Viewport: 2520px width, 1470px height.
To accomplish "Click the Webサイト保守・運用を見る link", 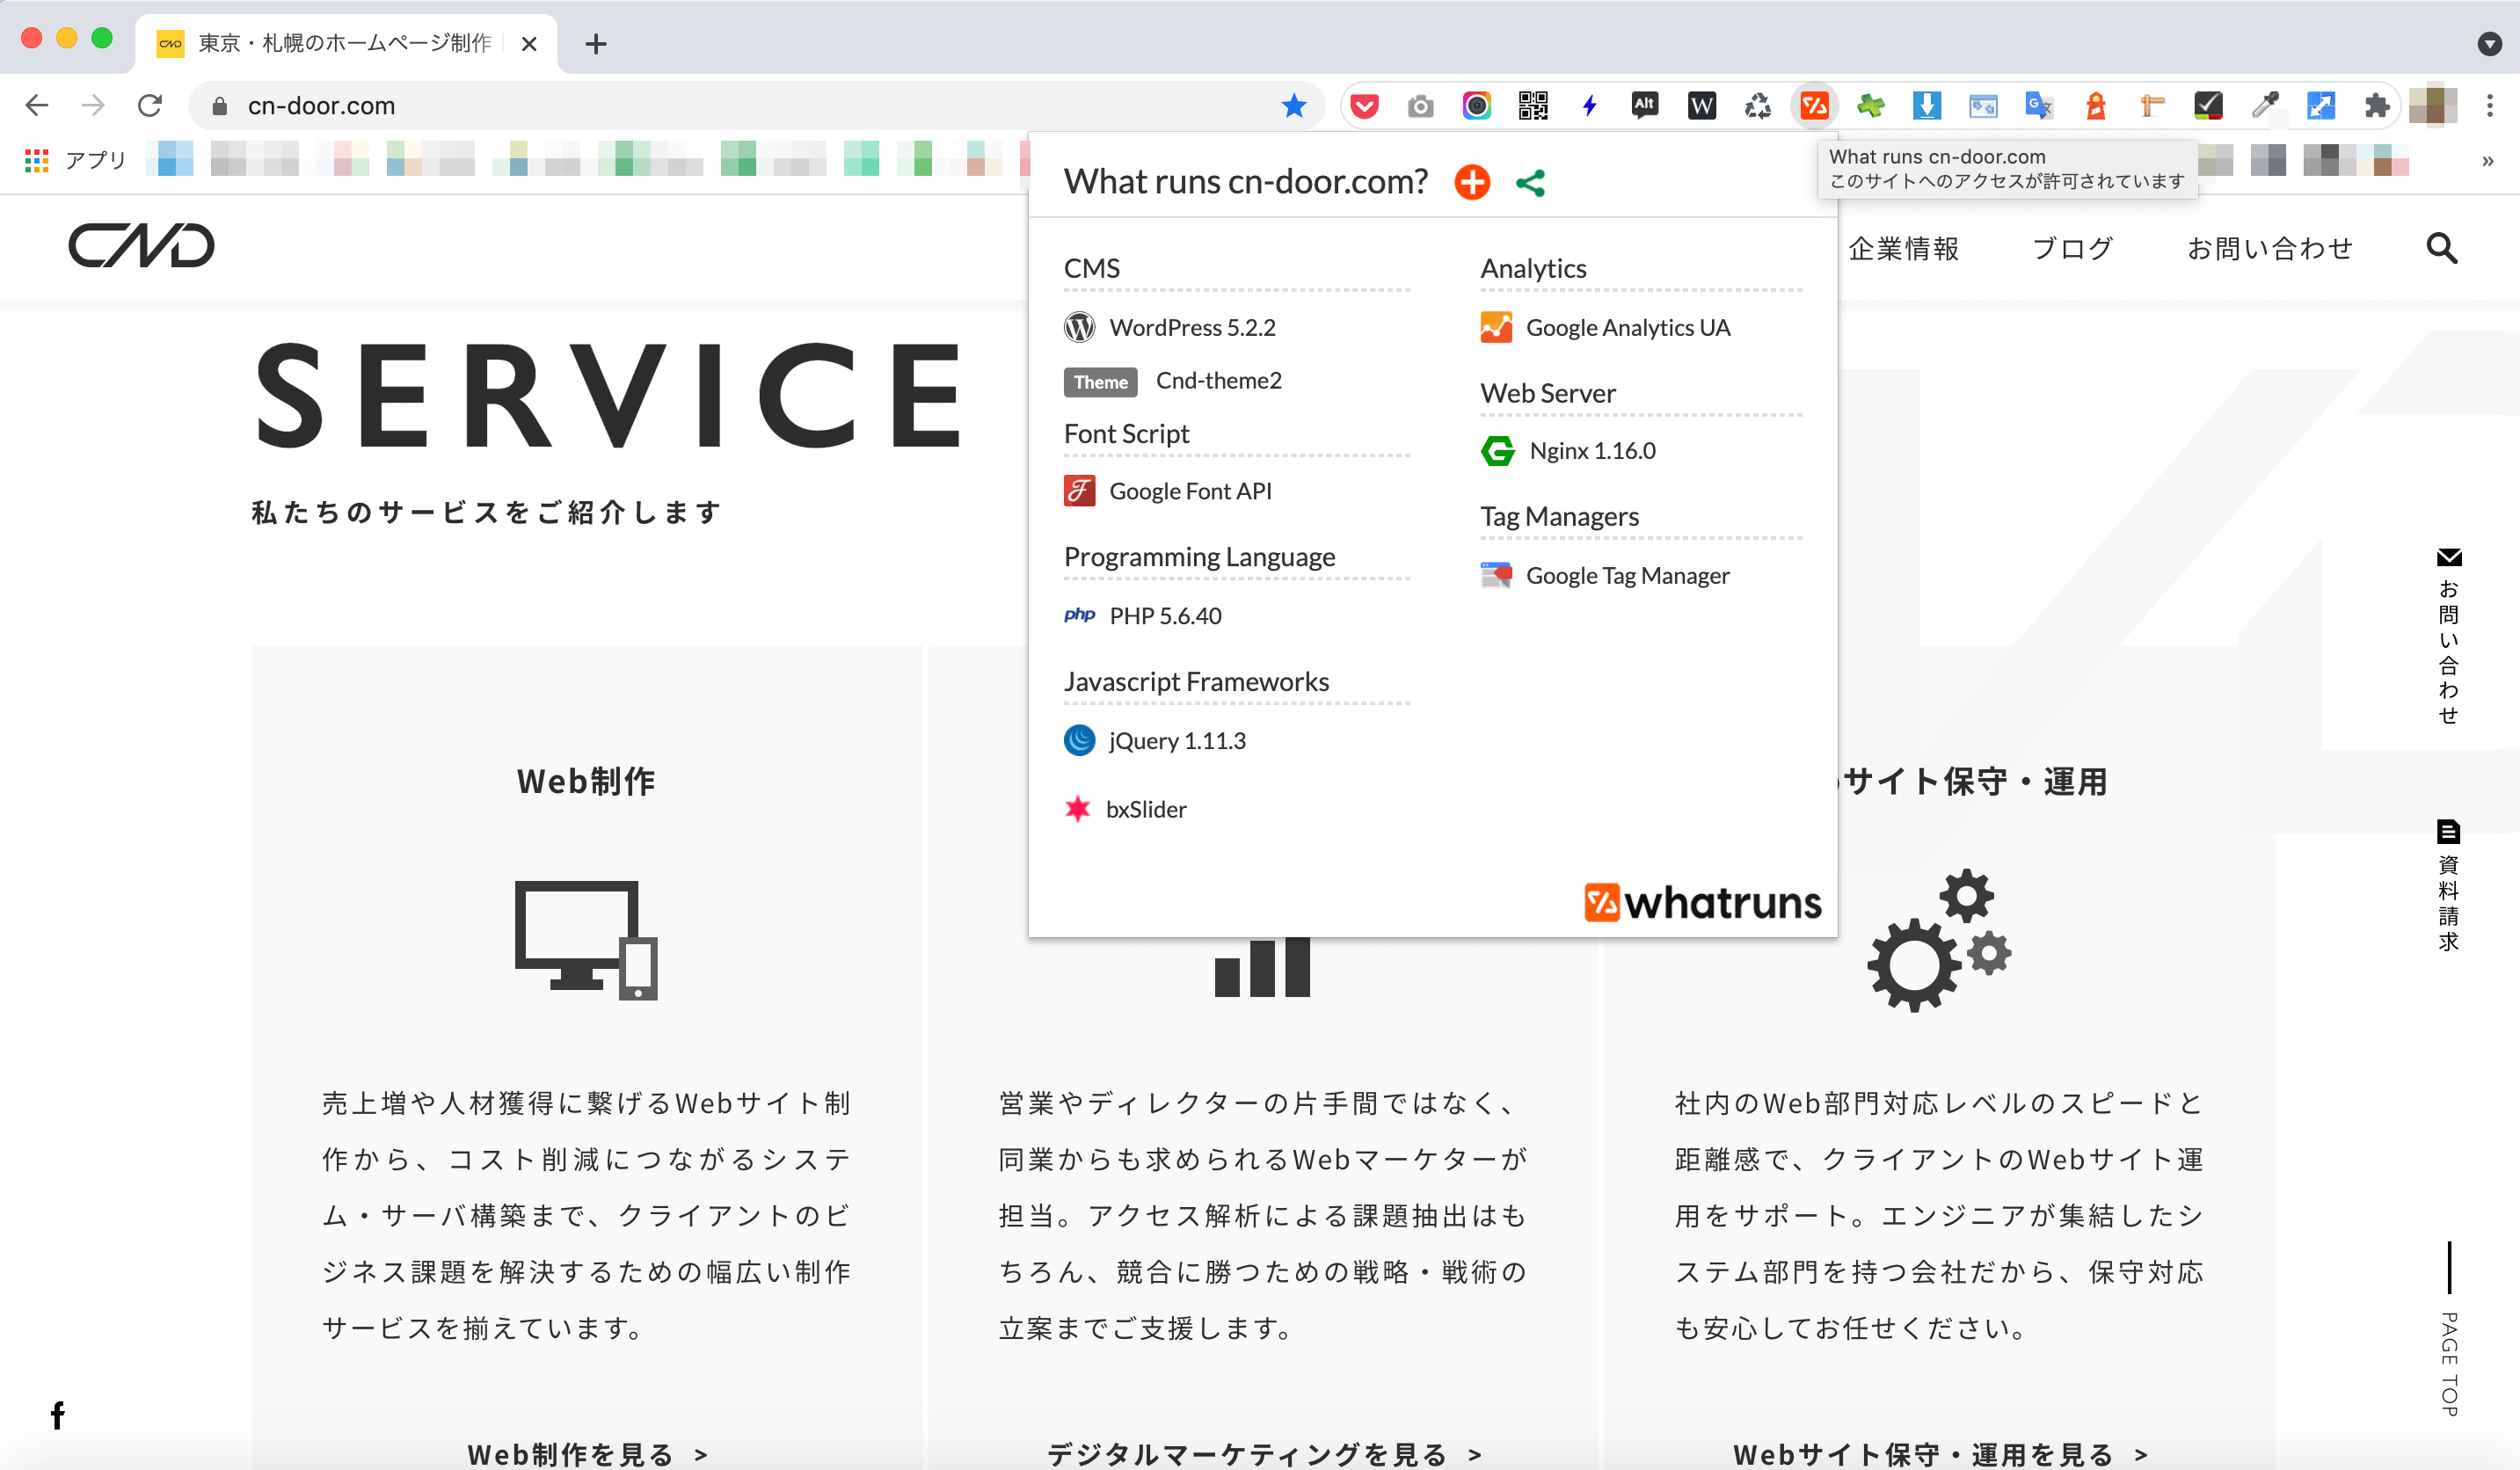I will point(1940,1454).
